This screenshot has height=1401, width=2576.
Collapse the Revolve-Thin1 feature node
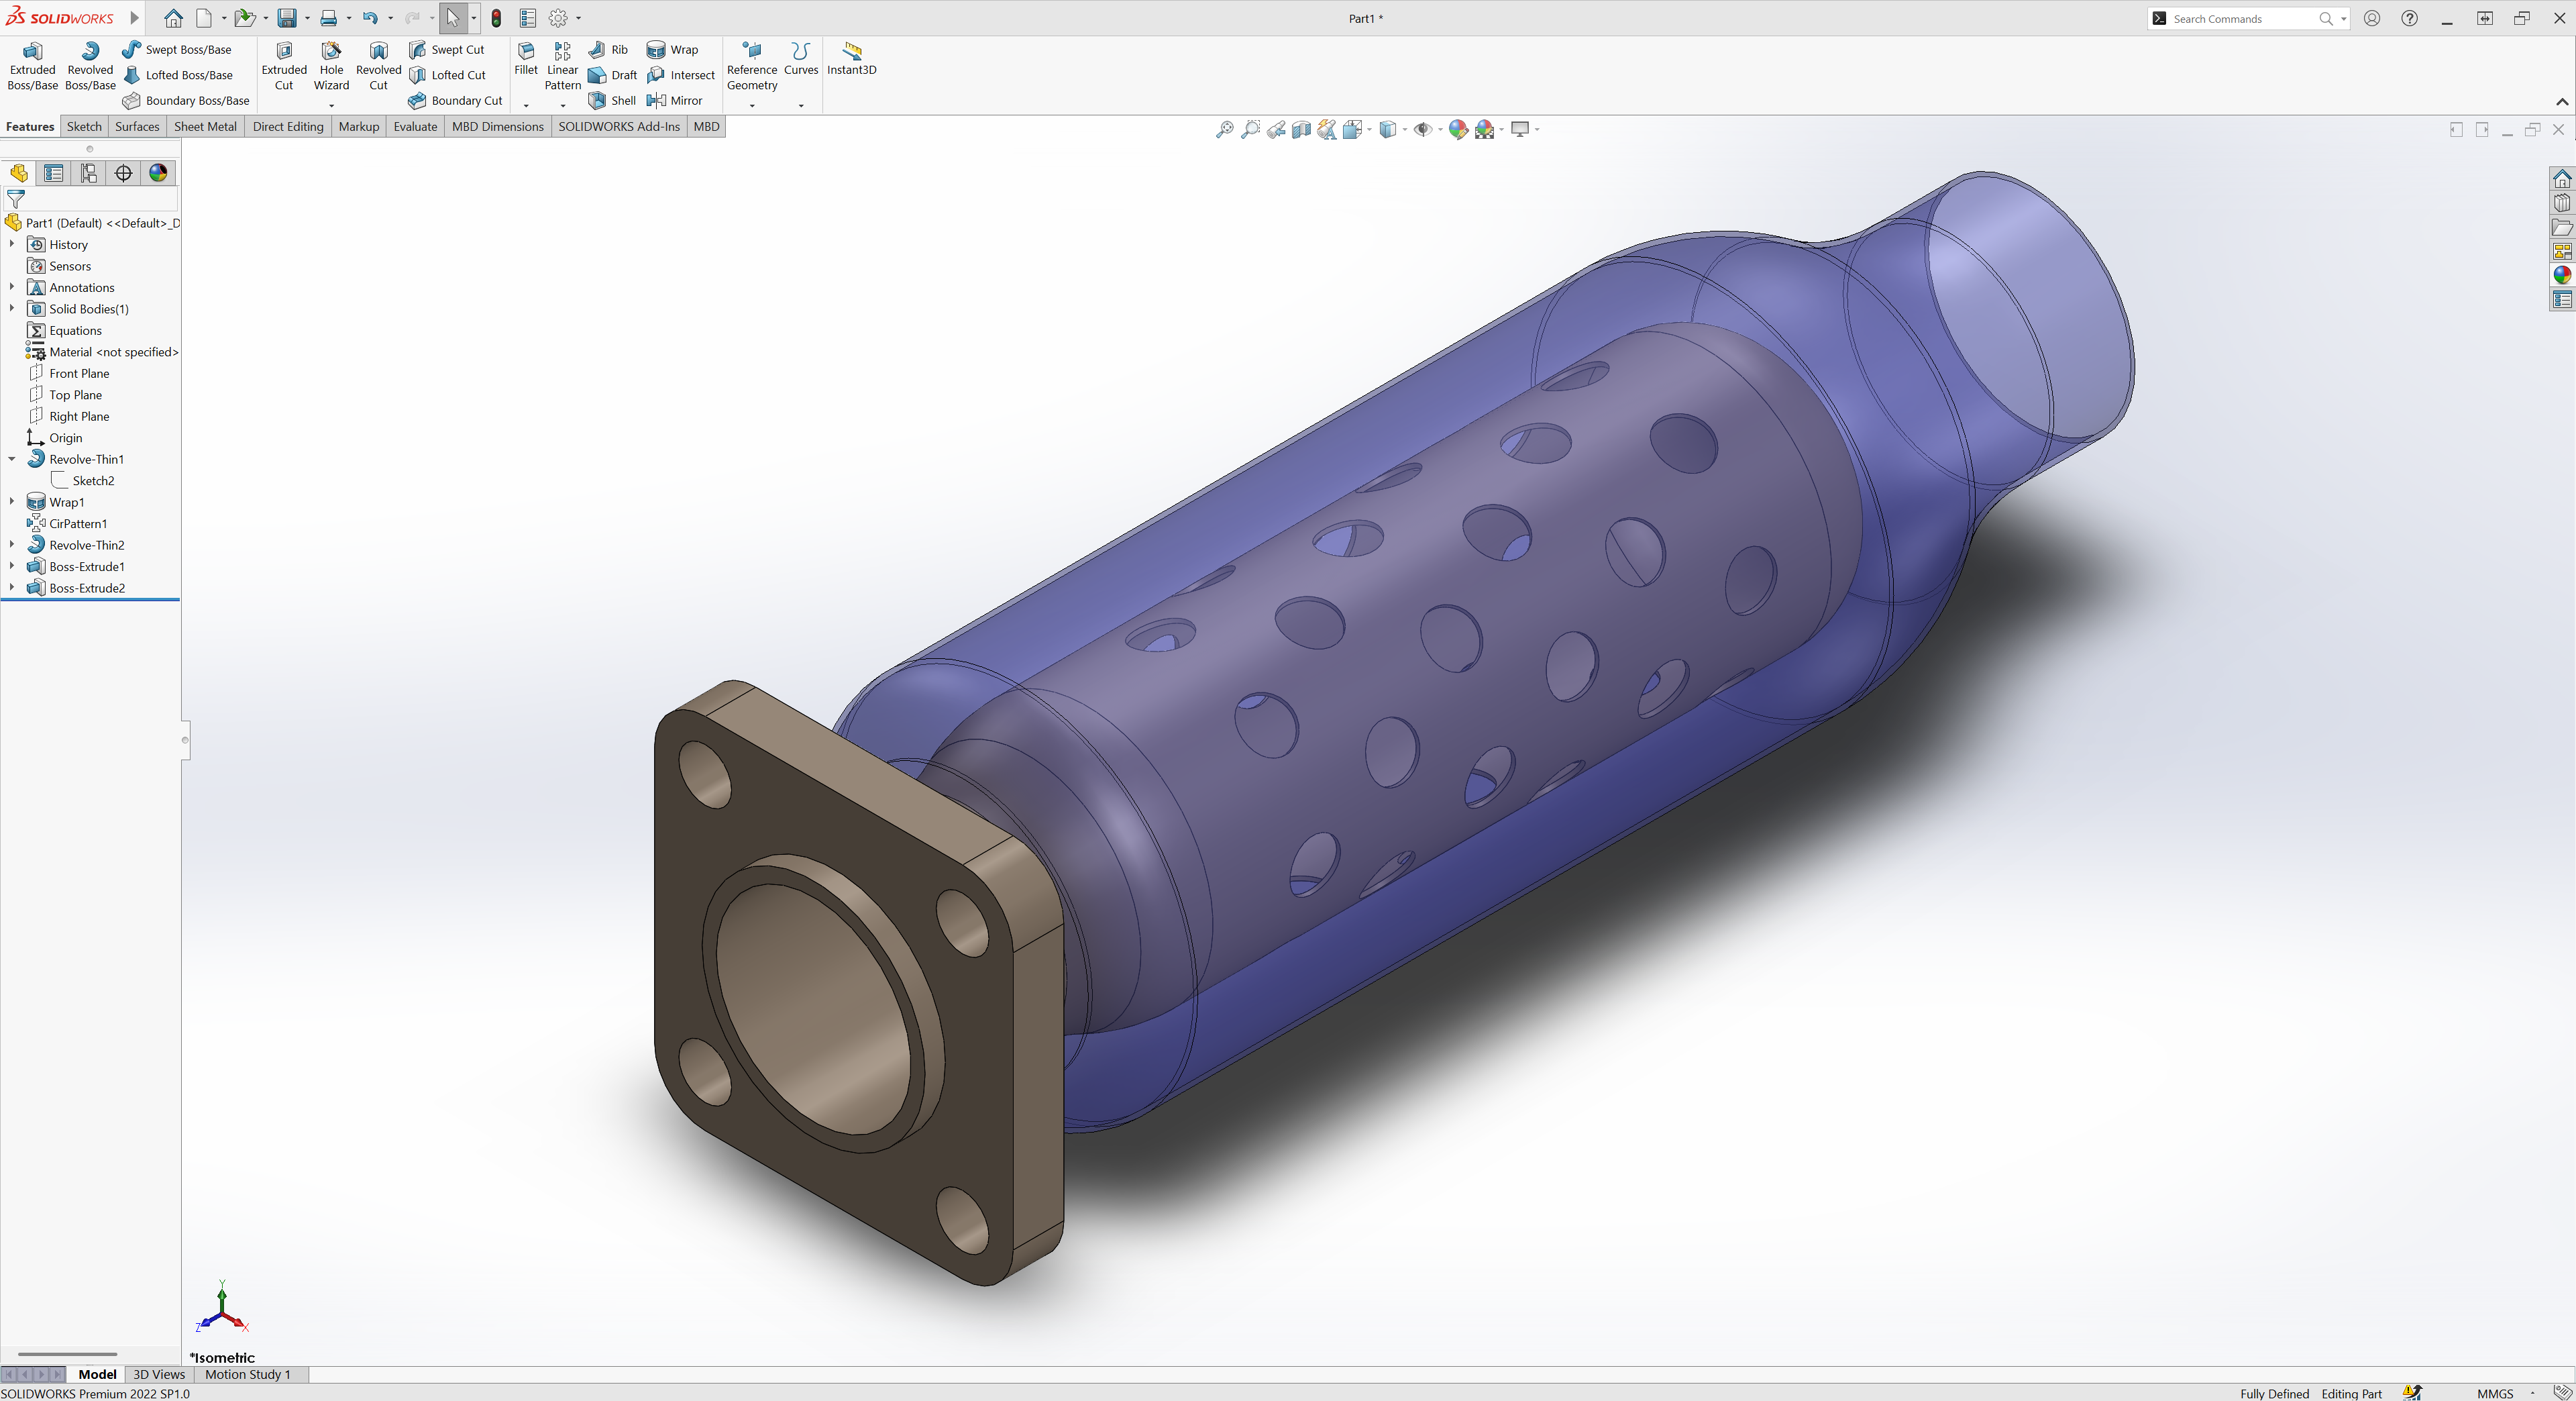tap(12, 459)
